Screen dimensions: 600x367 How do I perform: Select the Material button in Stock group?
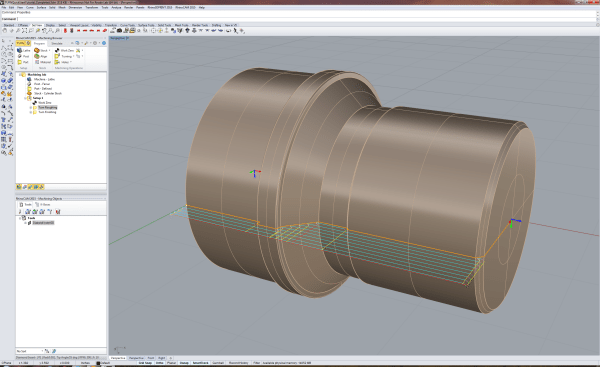click(43, 62)
